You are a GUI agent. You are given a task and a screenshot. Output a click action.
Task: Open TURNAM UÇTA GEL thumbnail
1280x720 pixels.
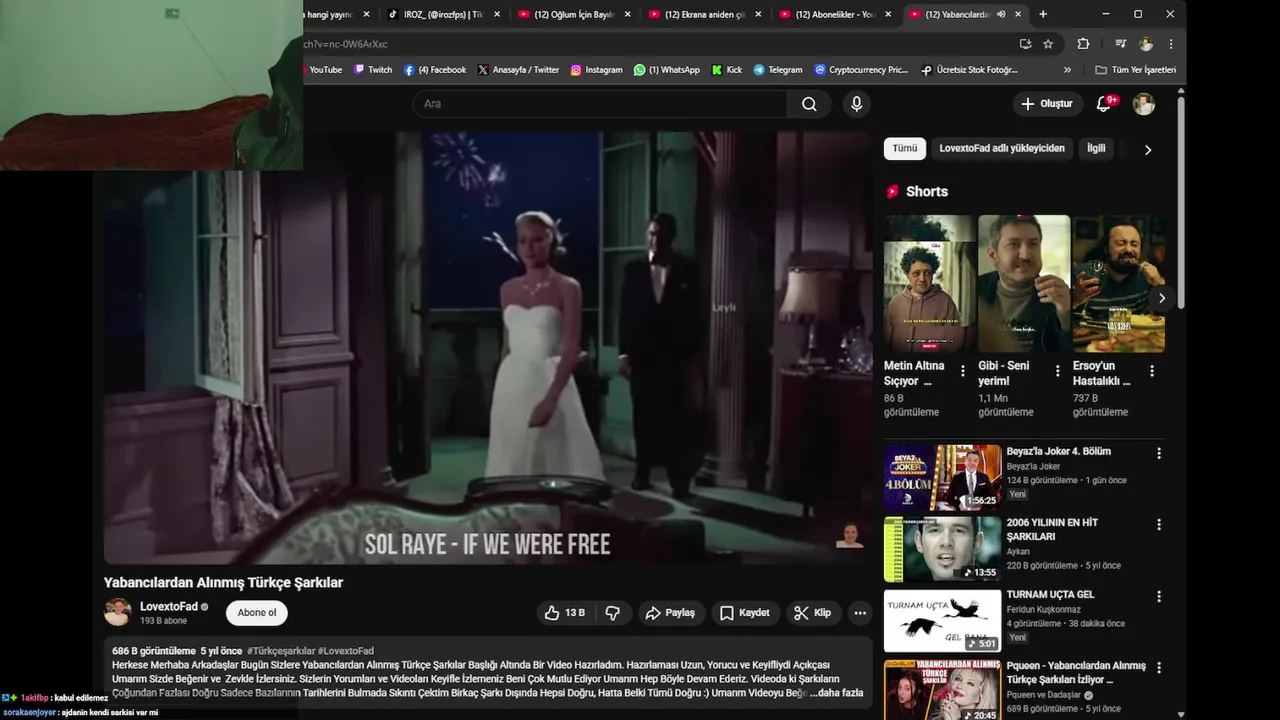[942, 621]
